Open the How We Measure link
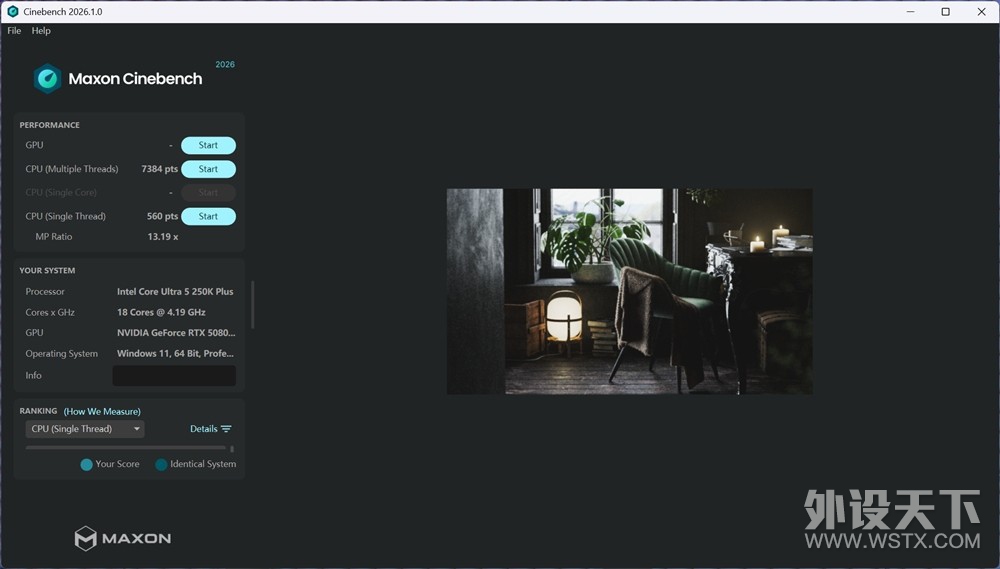The height and width of the screenshot is (569, 1000). (x=102, y=411)
